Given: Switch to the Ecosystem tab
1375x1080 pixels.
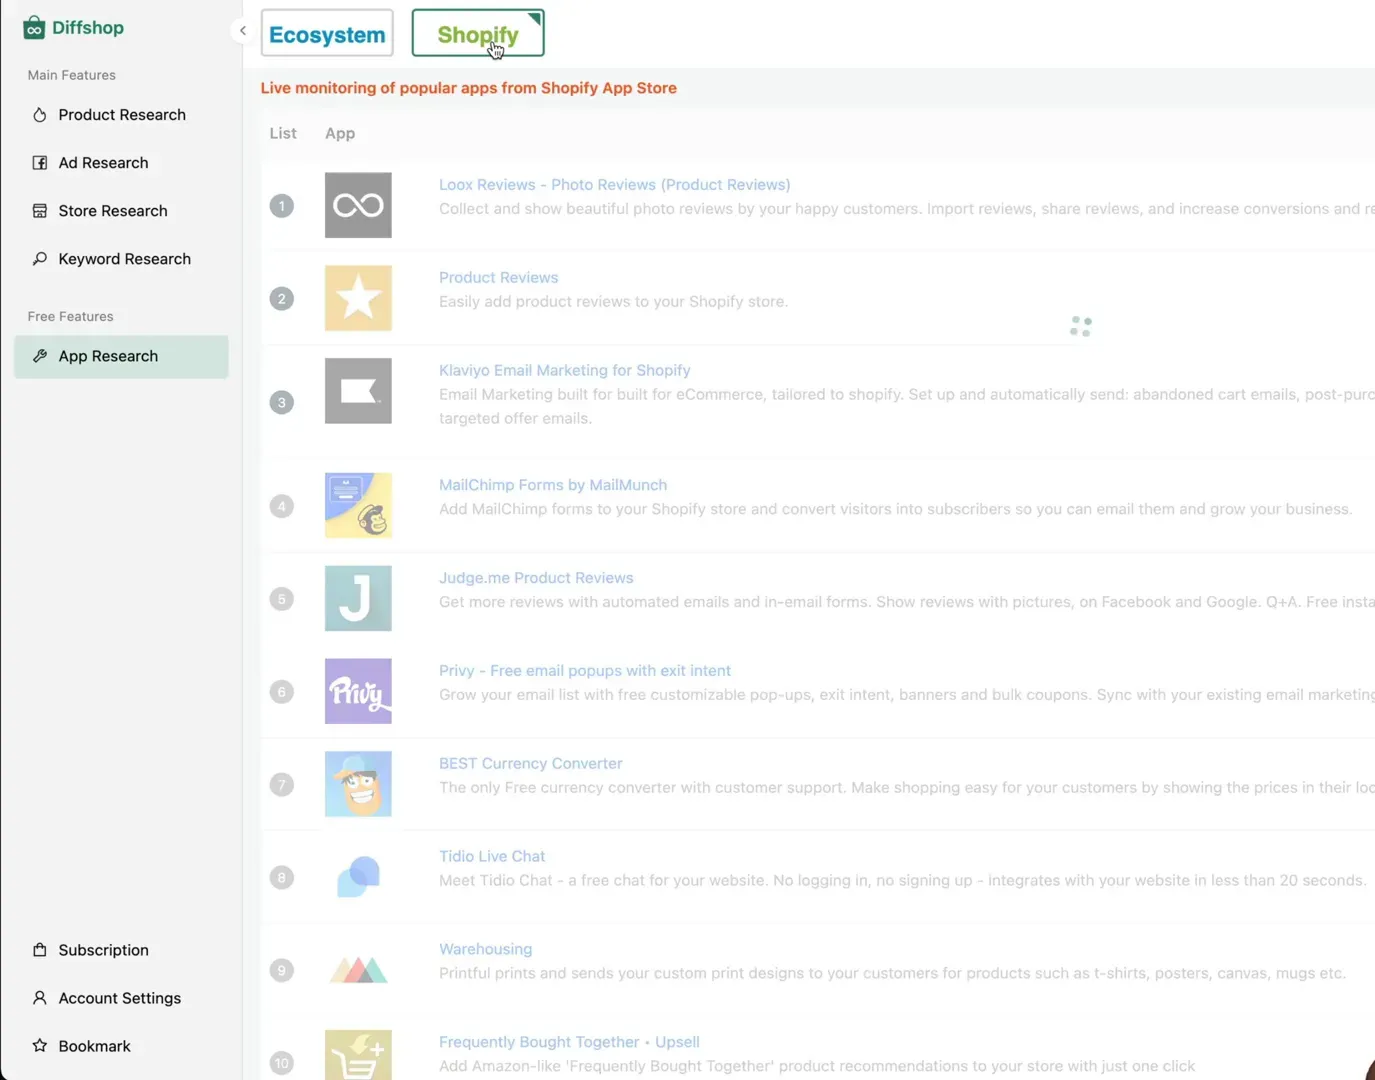Looking at the screenshot, I should pyautogui.click(x=327, y=33).
